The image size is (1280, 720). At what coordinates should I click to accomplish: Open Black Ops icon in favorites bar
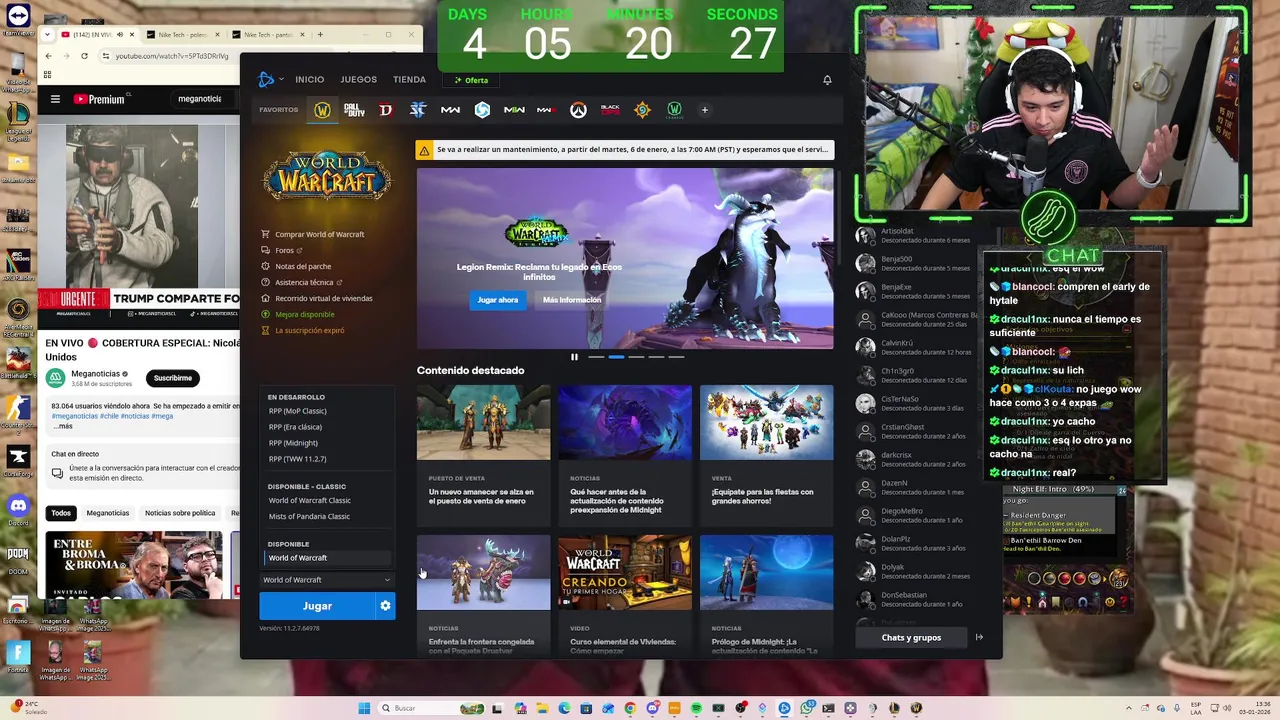tap(610, 110)
